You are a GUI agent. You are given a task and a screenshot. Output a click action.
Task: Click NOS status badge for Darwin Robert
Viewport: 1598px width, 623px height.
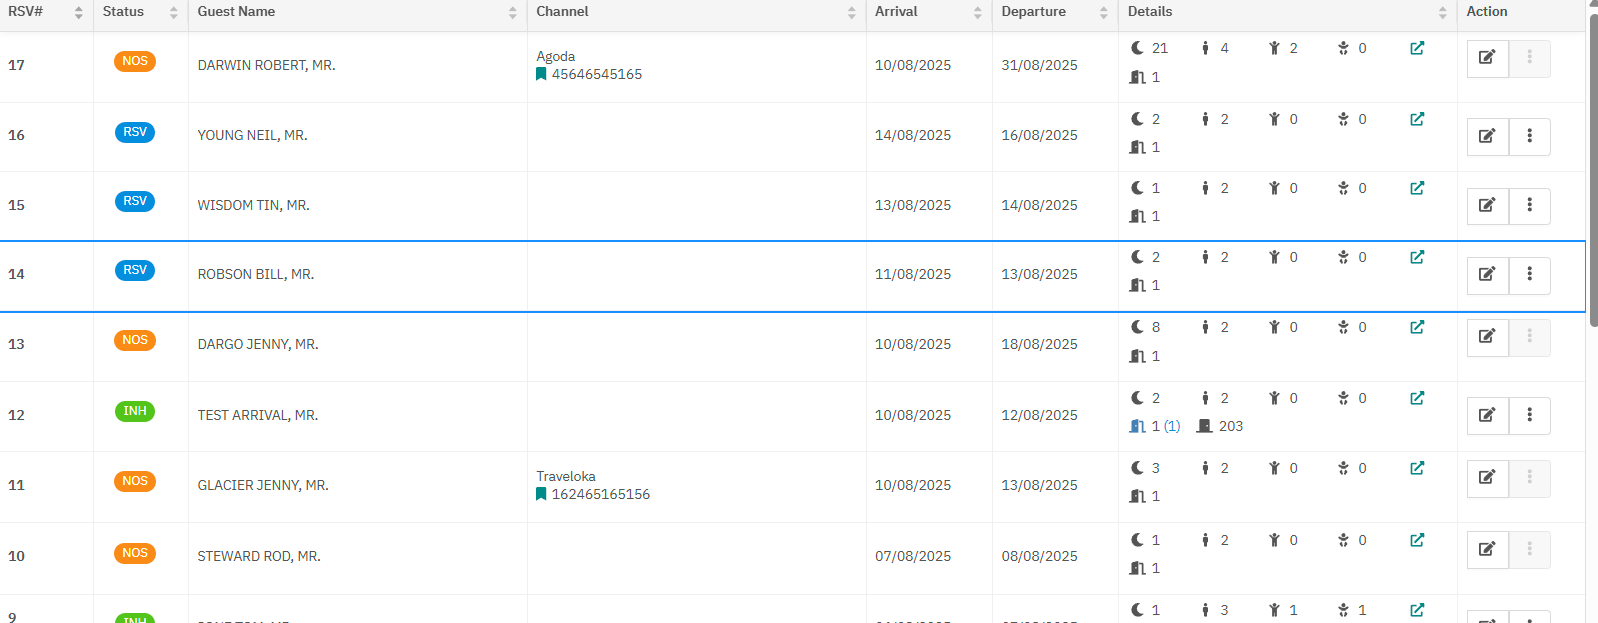(135, 61)
